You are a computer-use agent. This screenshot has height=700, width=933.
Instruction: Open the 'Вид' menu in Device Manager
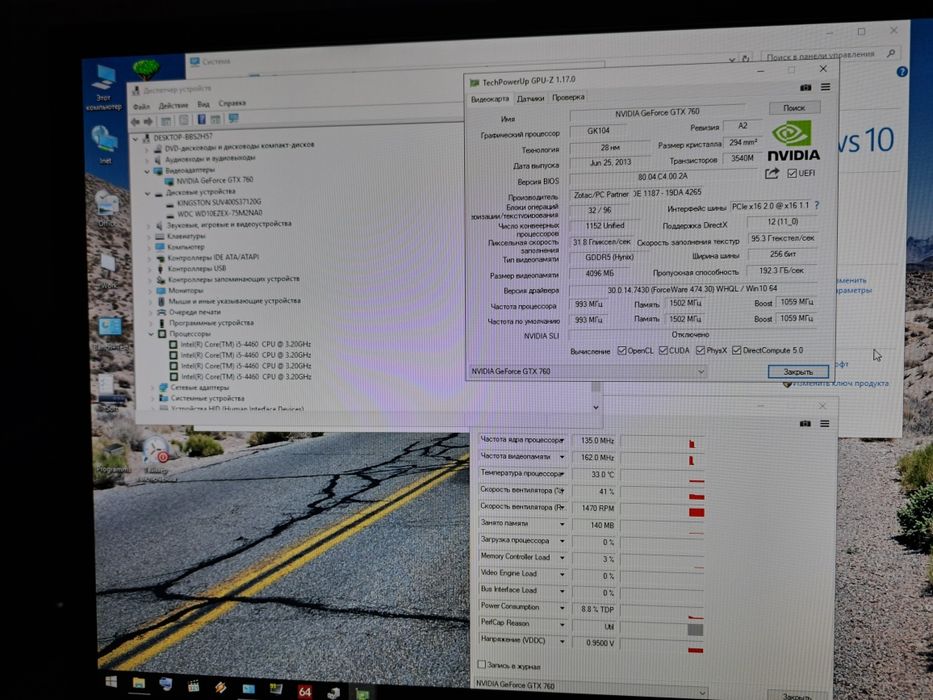click(203, 104)
